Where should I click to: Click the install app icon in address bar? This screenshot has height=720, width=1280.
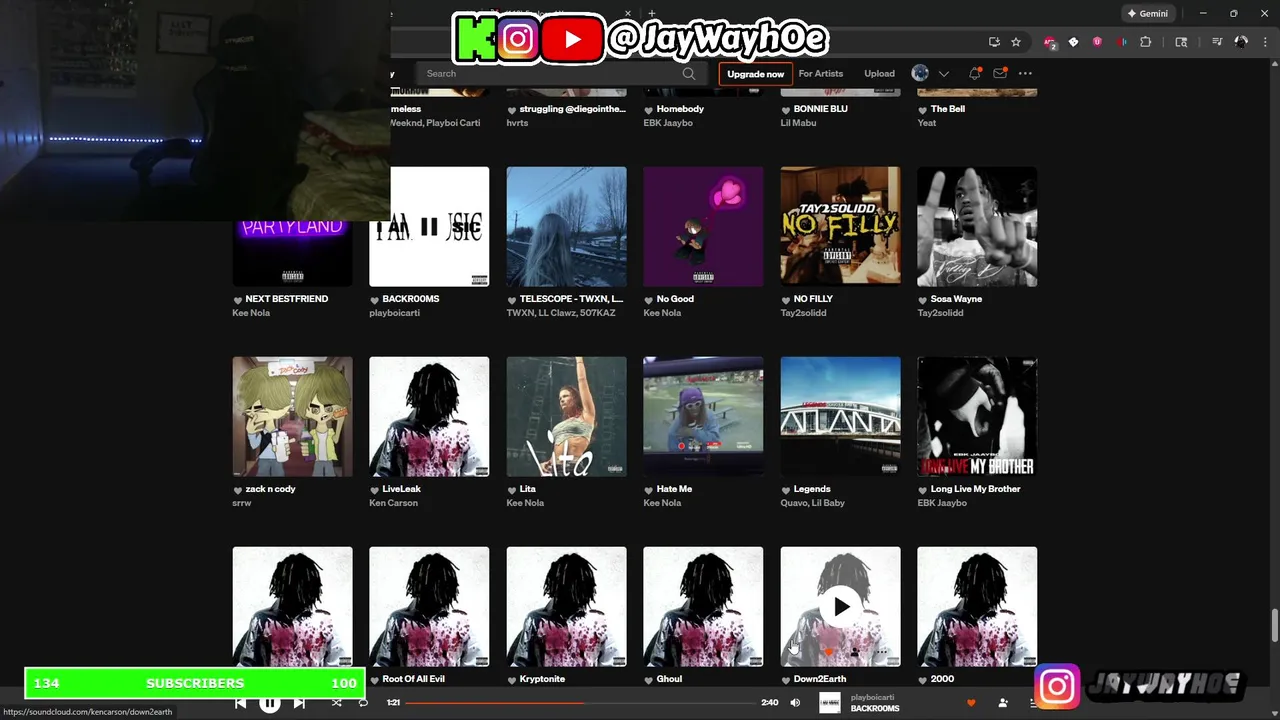(994, 42)
